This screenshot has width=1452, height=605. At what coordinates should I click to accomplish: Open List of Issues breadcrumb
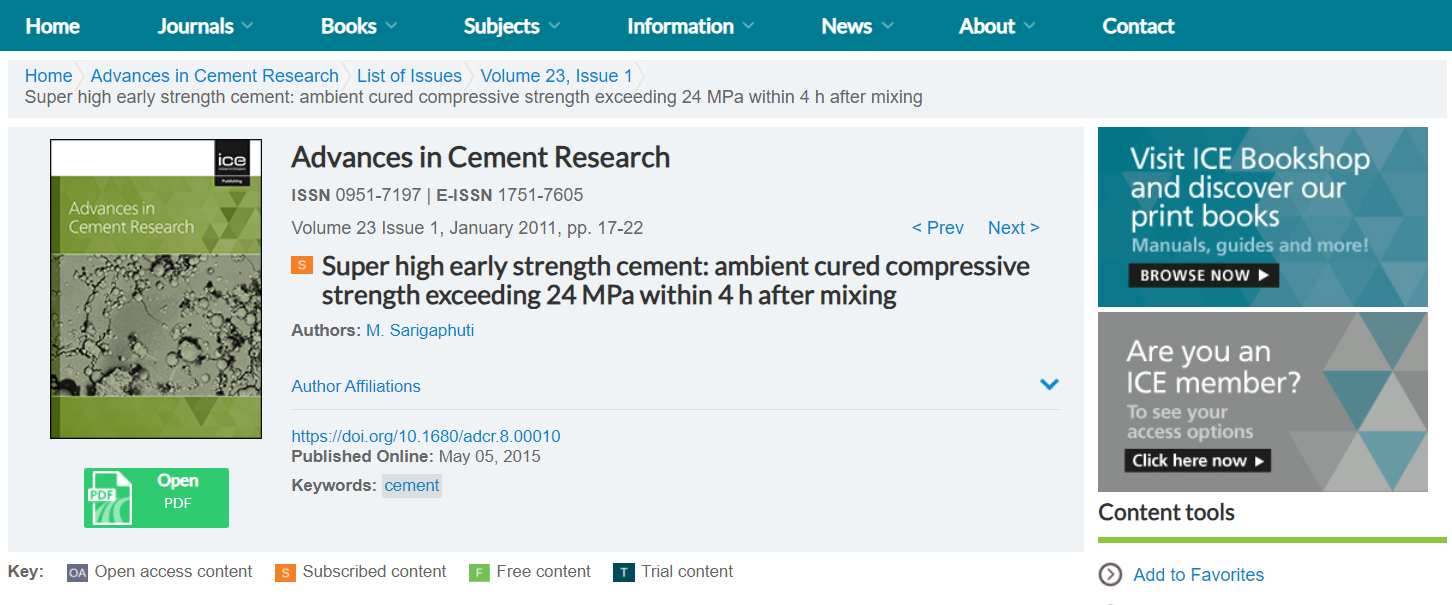click(409, 76)
